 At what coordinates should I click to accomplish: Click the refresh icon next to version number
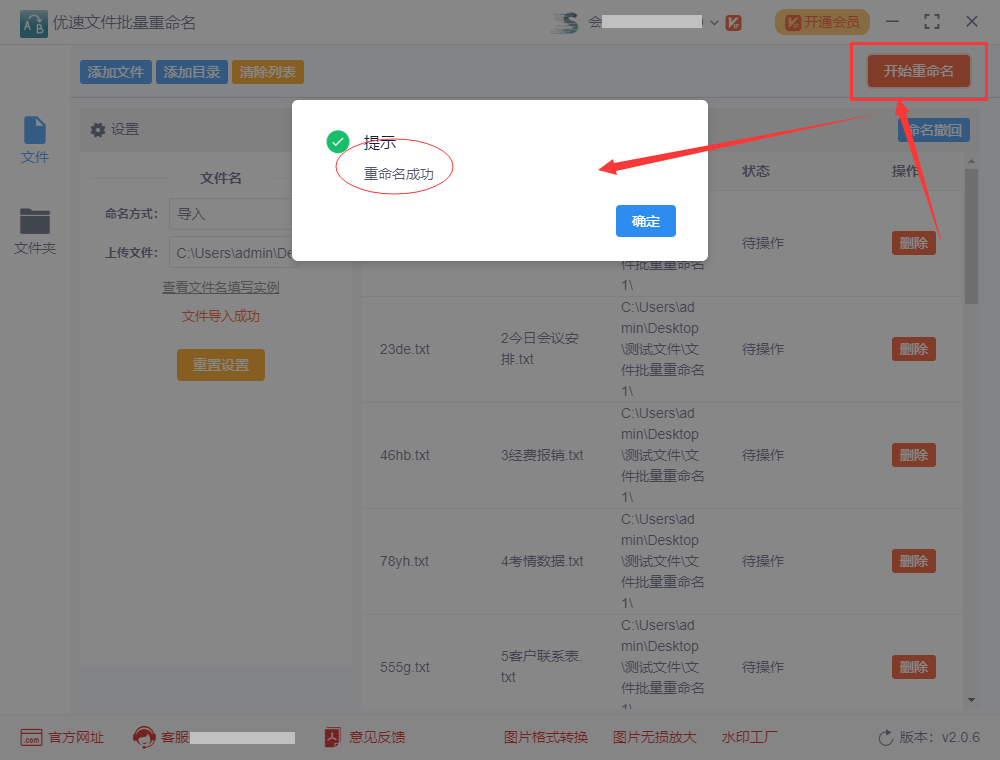coord(886,737)
